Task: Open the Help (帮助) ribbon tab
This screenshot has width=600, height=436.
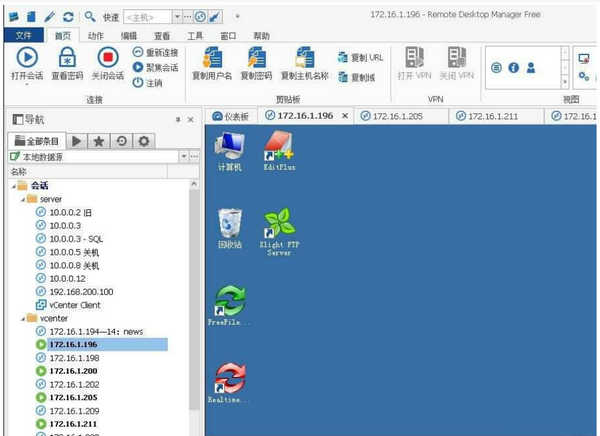Action: click(261, 36)
